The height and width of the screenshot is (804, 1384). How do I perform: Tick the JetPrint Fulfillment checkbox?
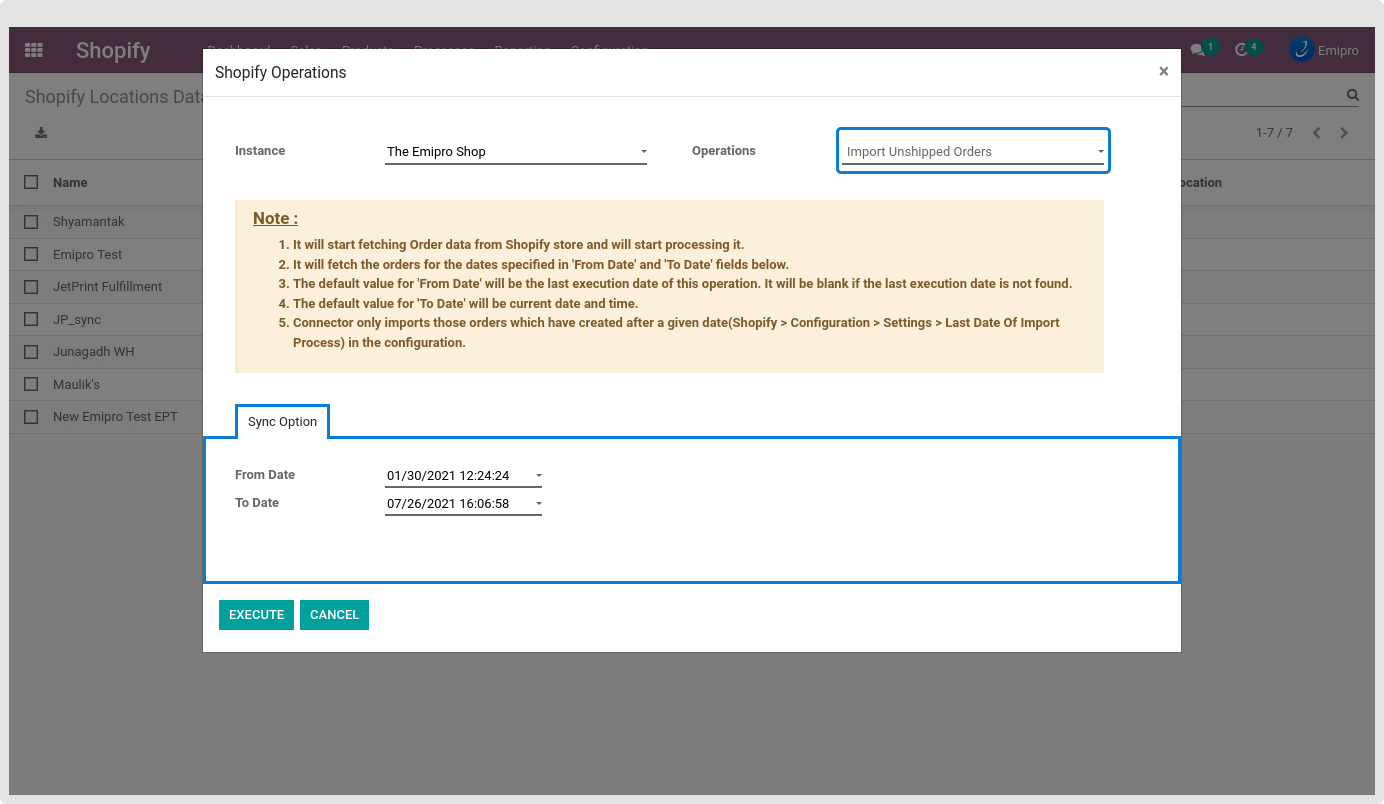point(32,287)
